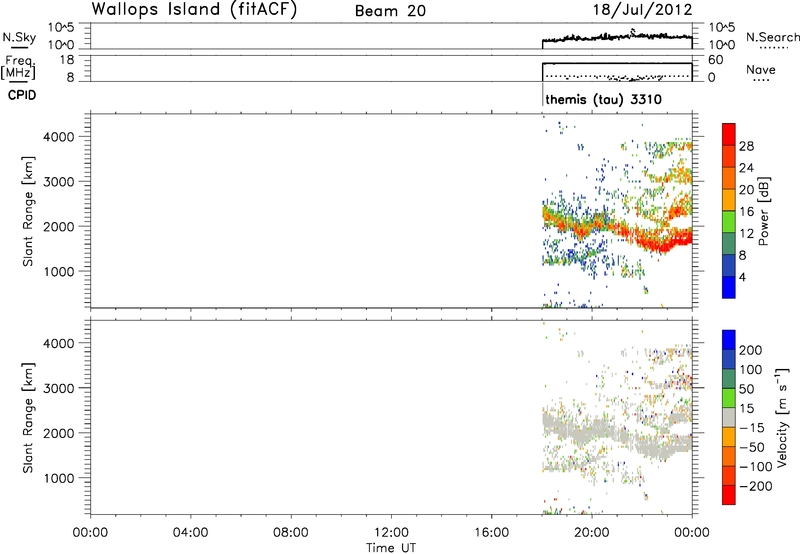Click the '3000' tick on the power panel

tap(59, 182)
